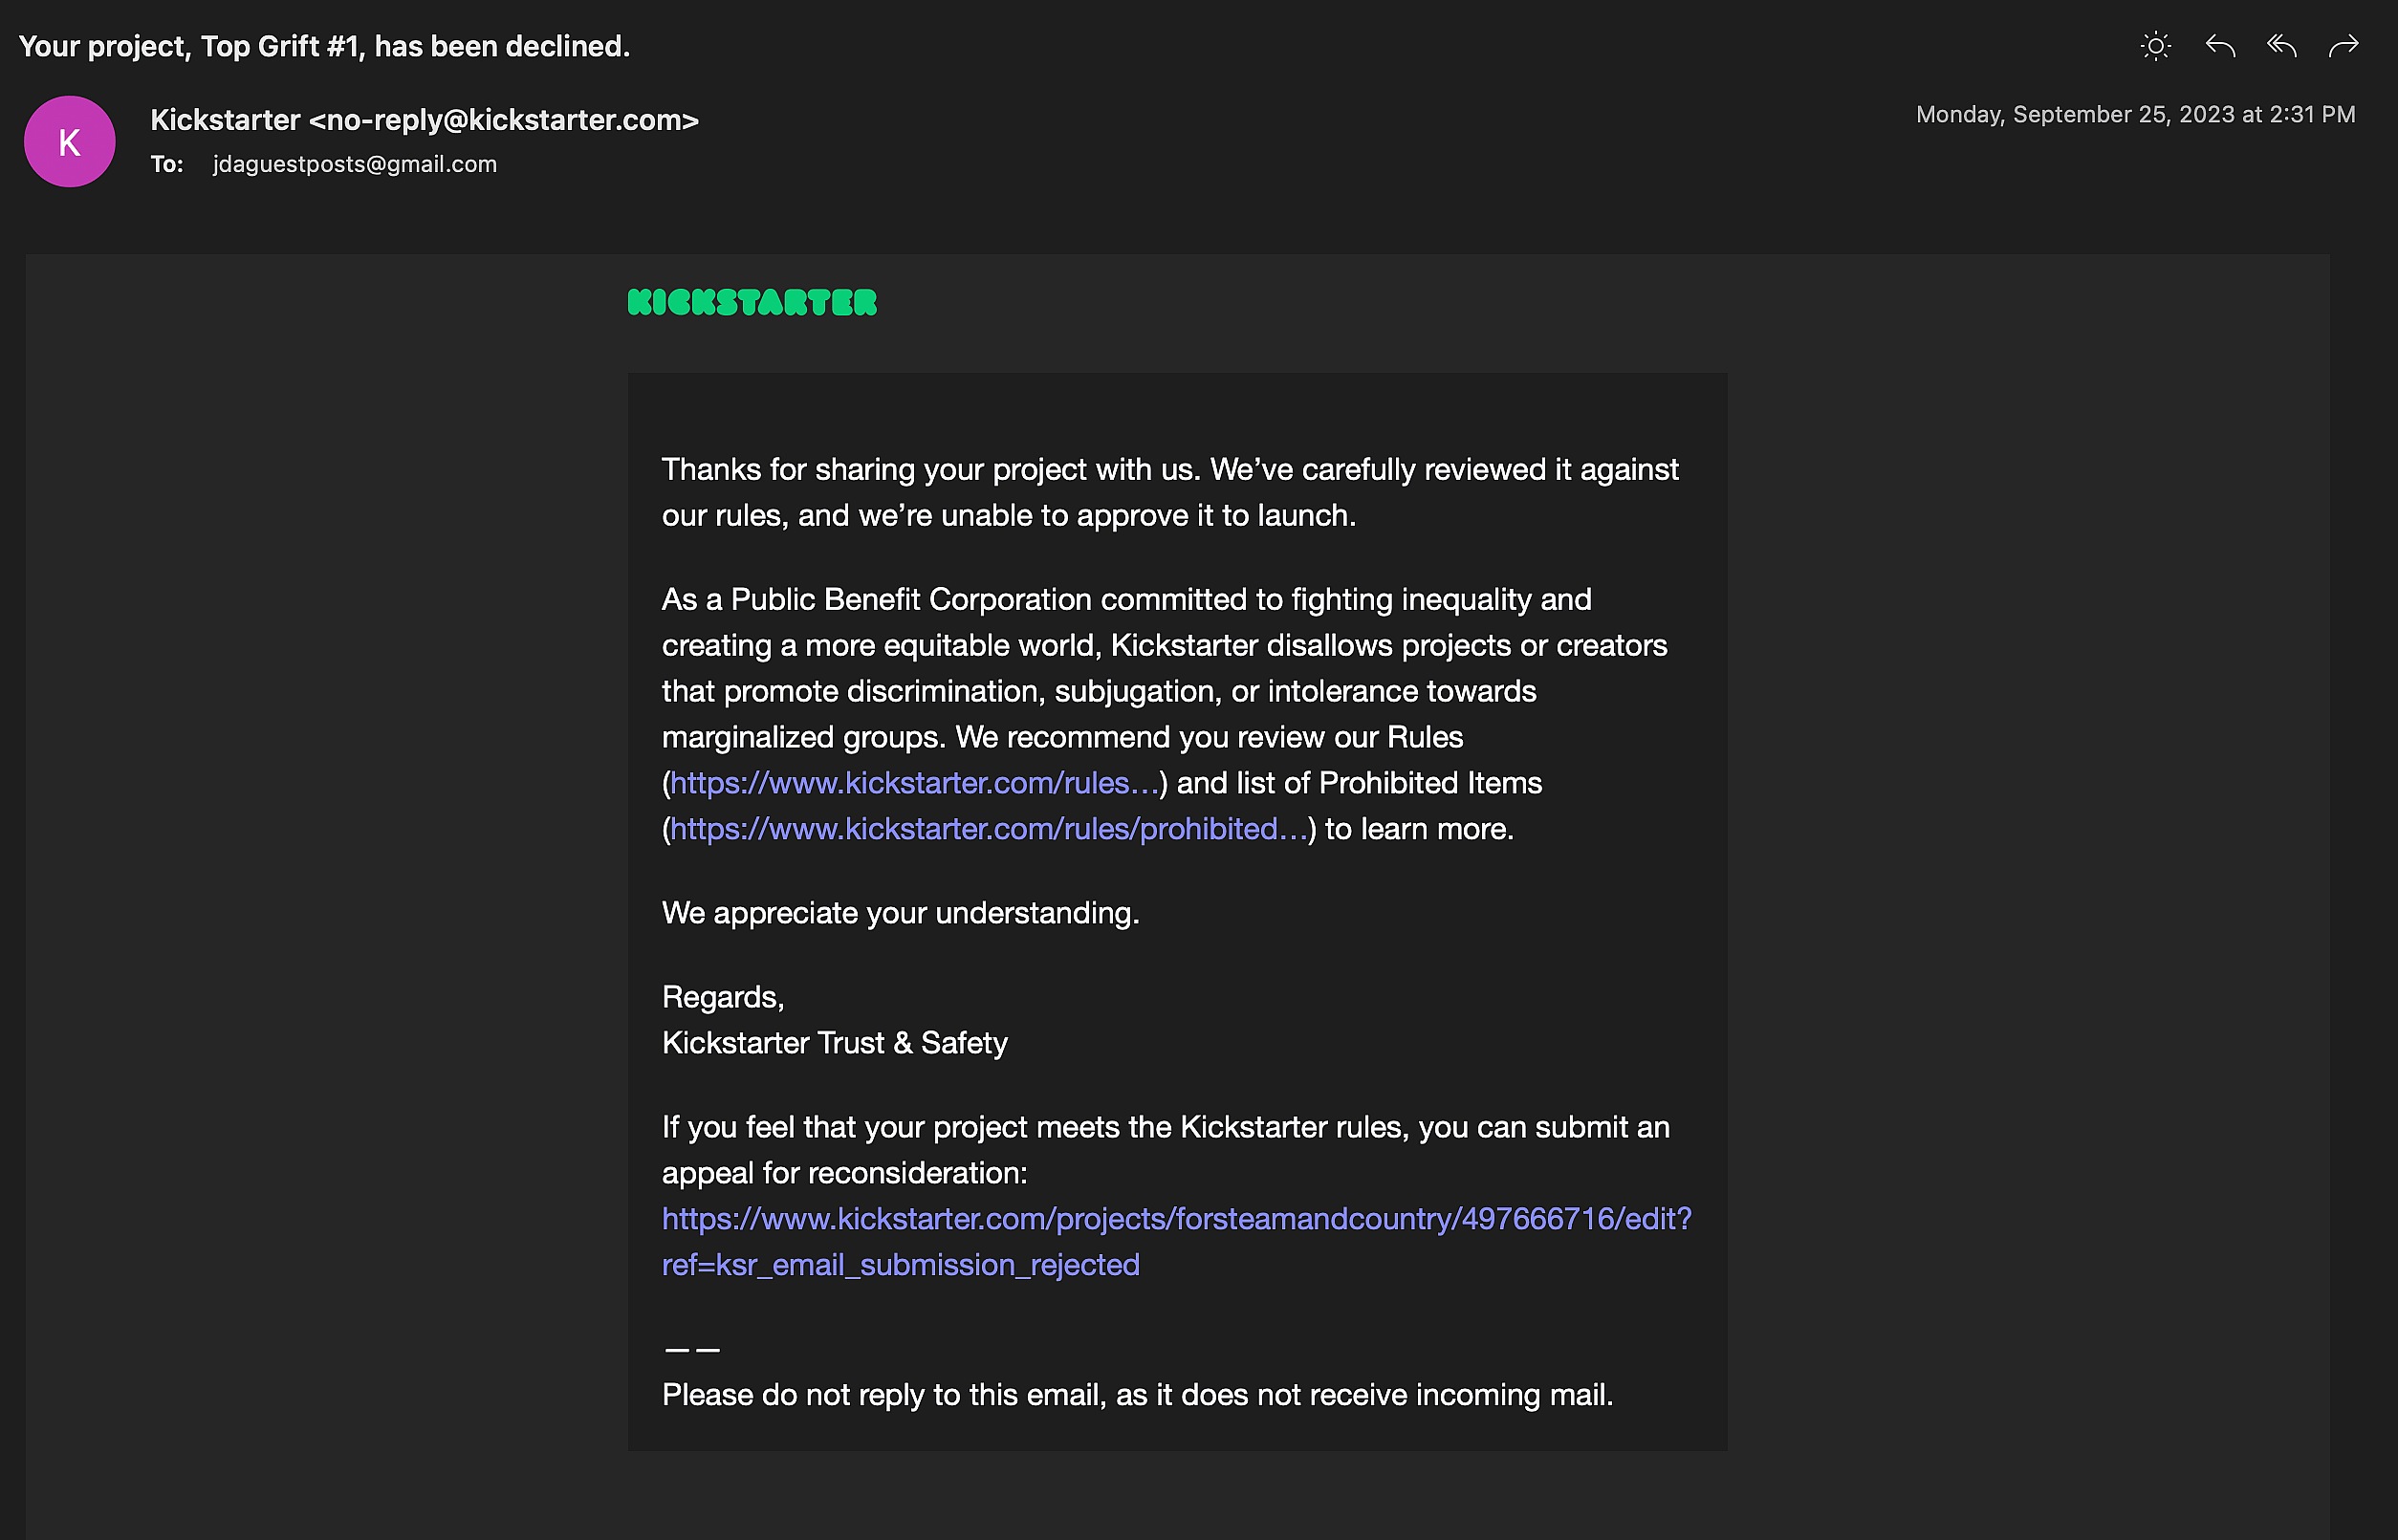Click the "Please do not reply" footer text
2398x1540 pixels.
pos(1137,1395)
